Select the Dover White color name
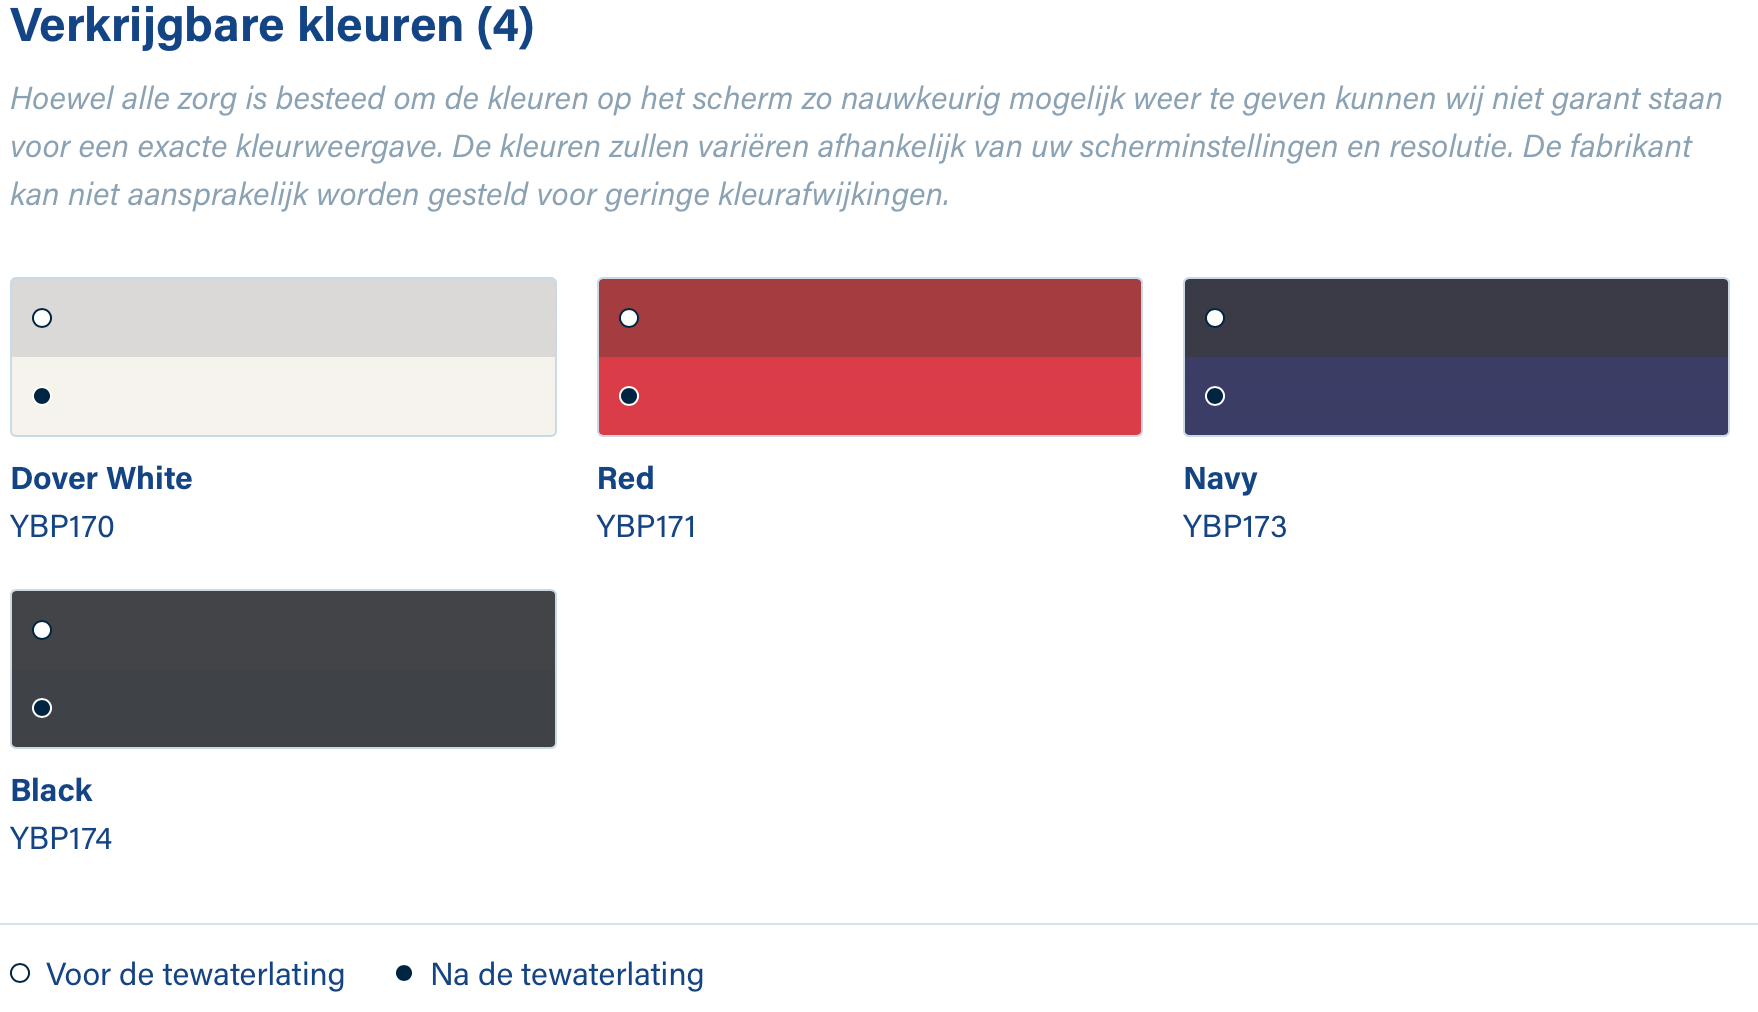 click(102, 478)
